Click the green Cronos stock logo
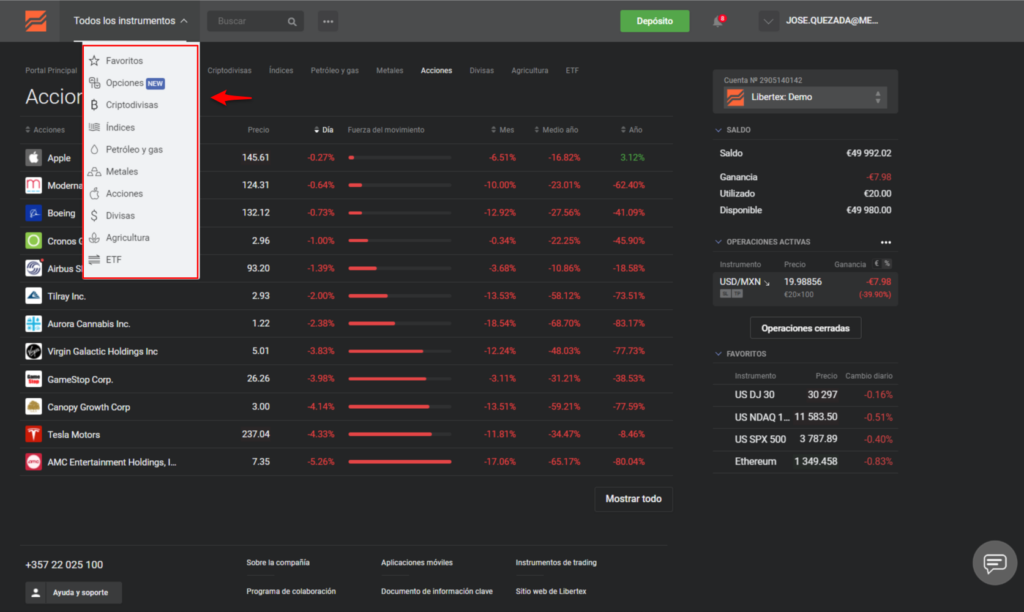 33,240
